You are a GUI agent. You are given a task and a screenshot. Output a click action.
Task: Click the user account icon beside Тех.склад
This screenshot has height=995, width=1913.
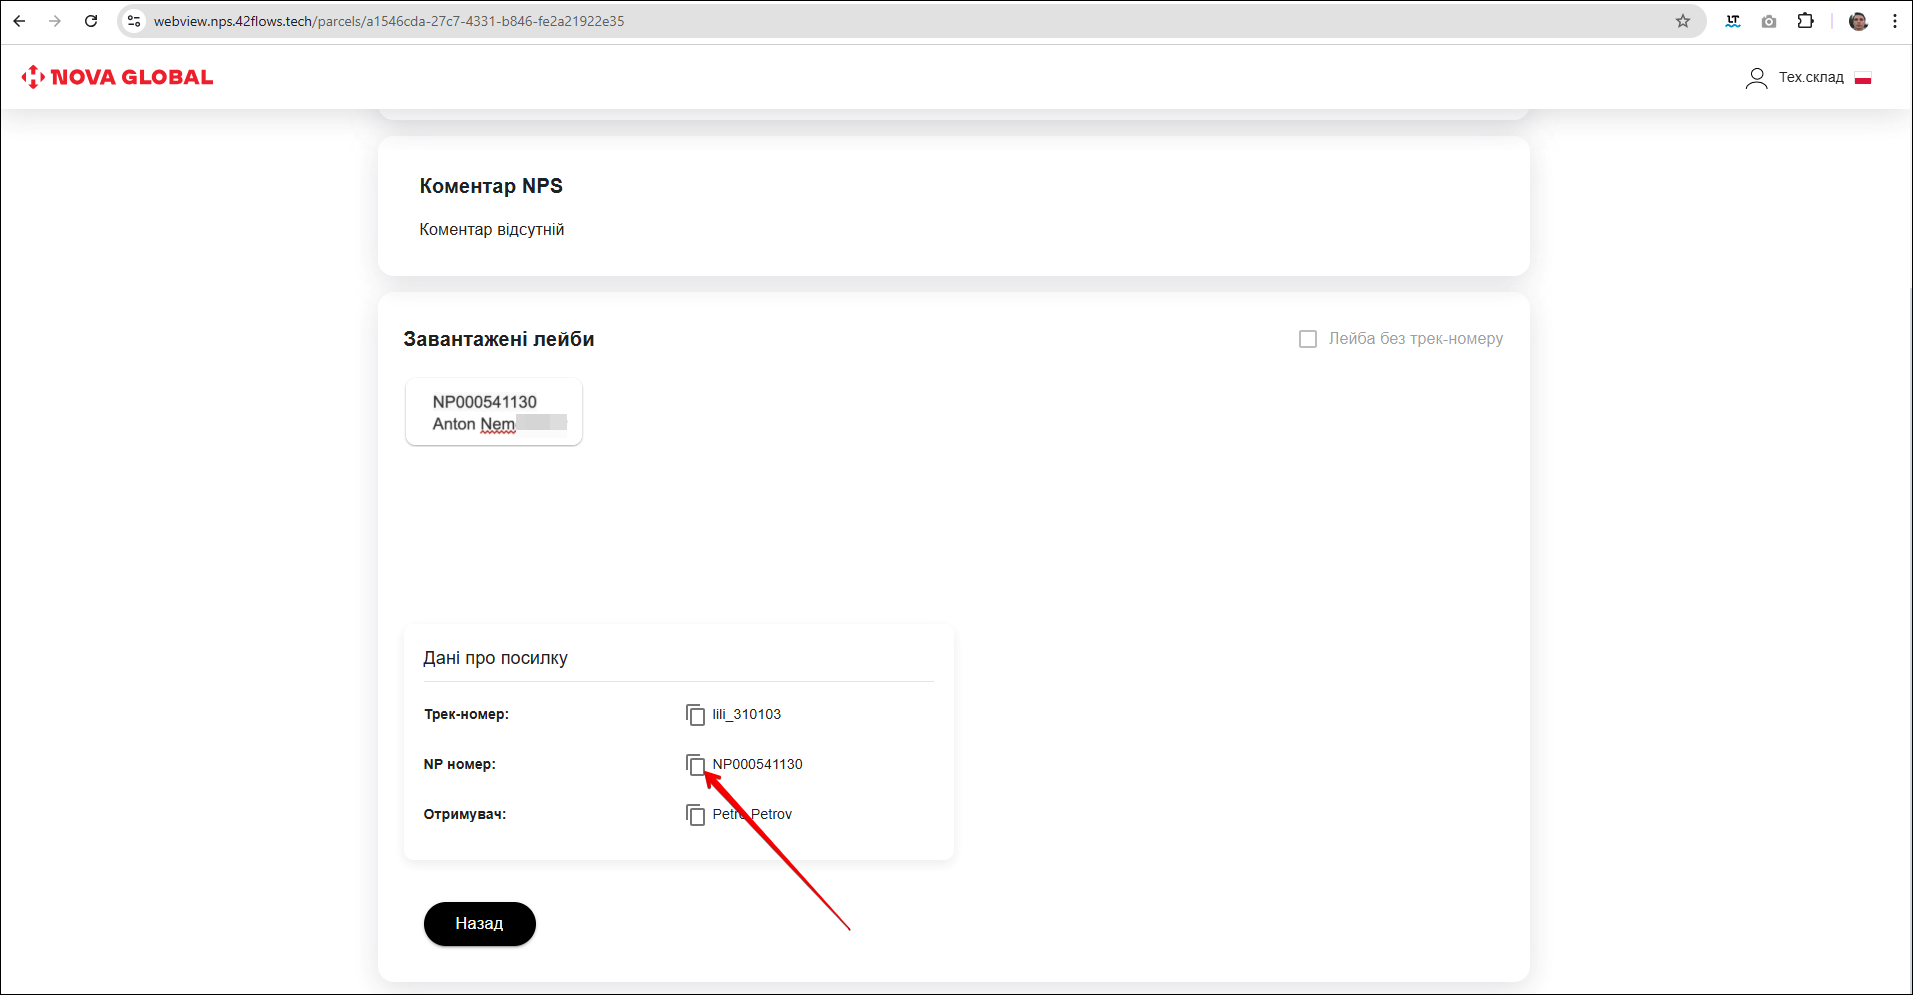tap(1756, 78)
